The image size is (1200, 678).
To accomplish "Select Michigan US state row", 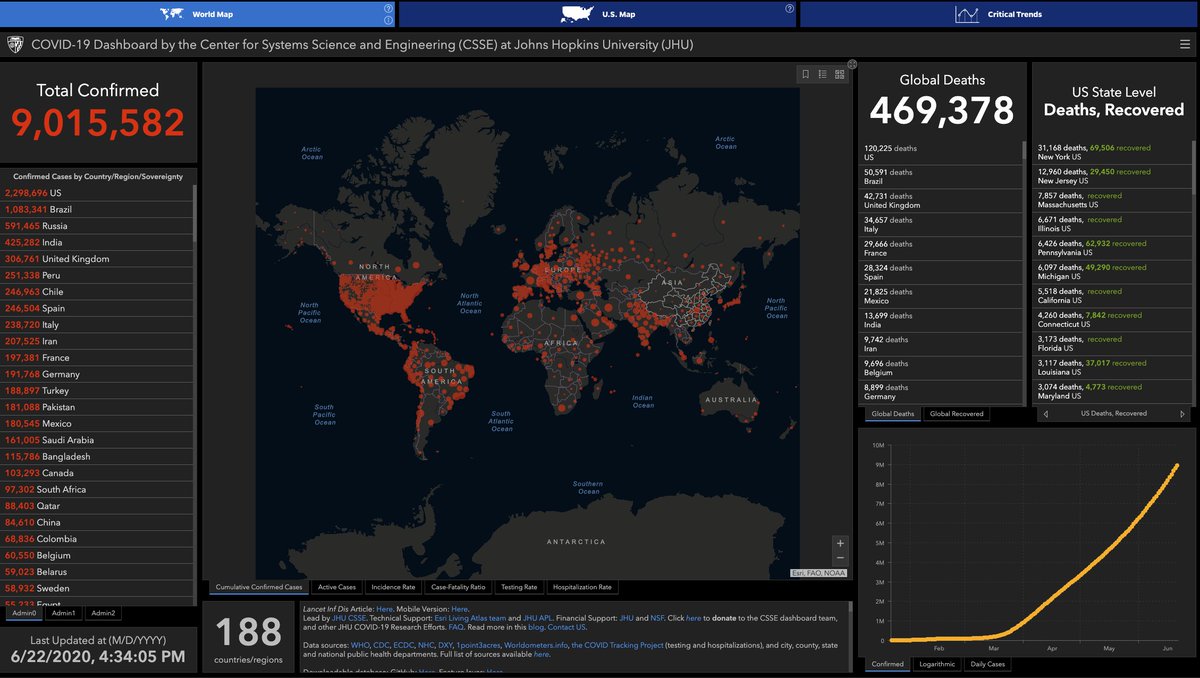I will (x=1112, y=272).
